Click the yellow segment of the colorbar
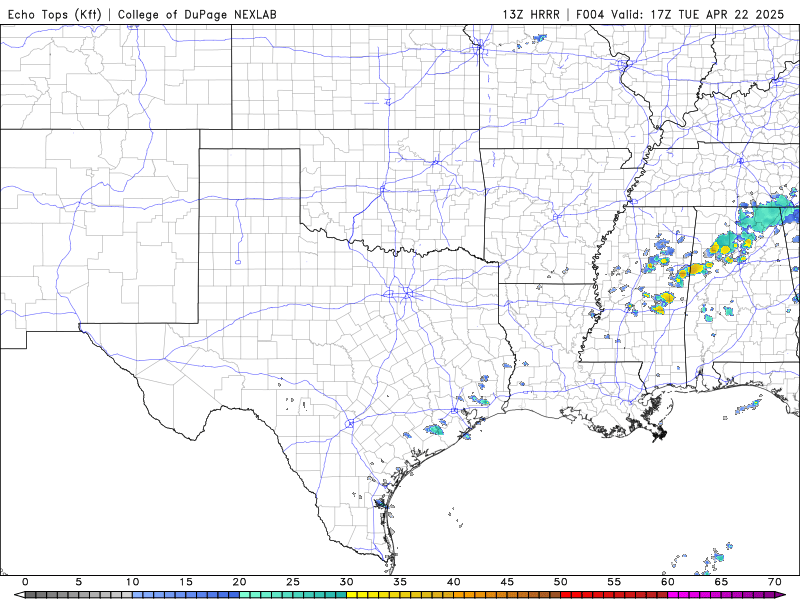800x600 pixels. pyautogui.click(x=400, y=595)
